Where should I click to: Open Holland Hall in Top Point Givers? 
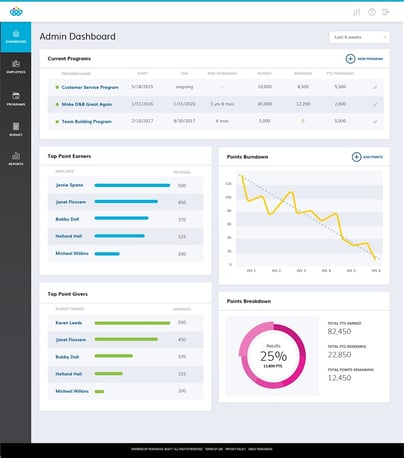coord(68,374)
